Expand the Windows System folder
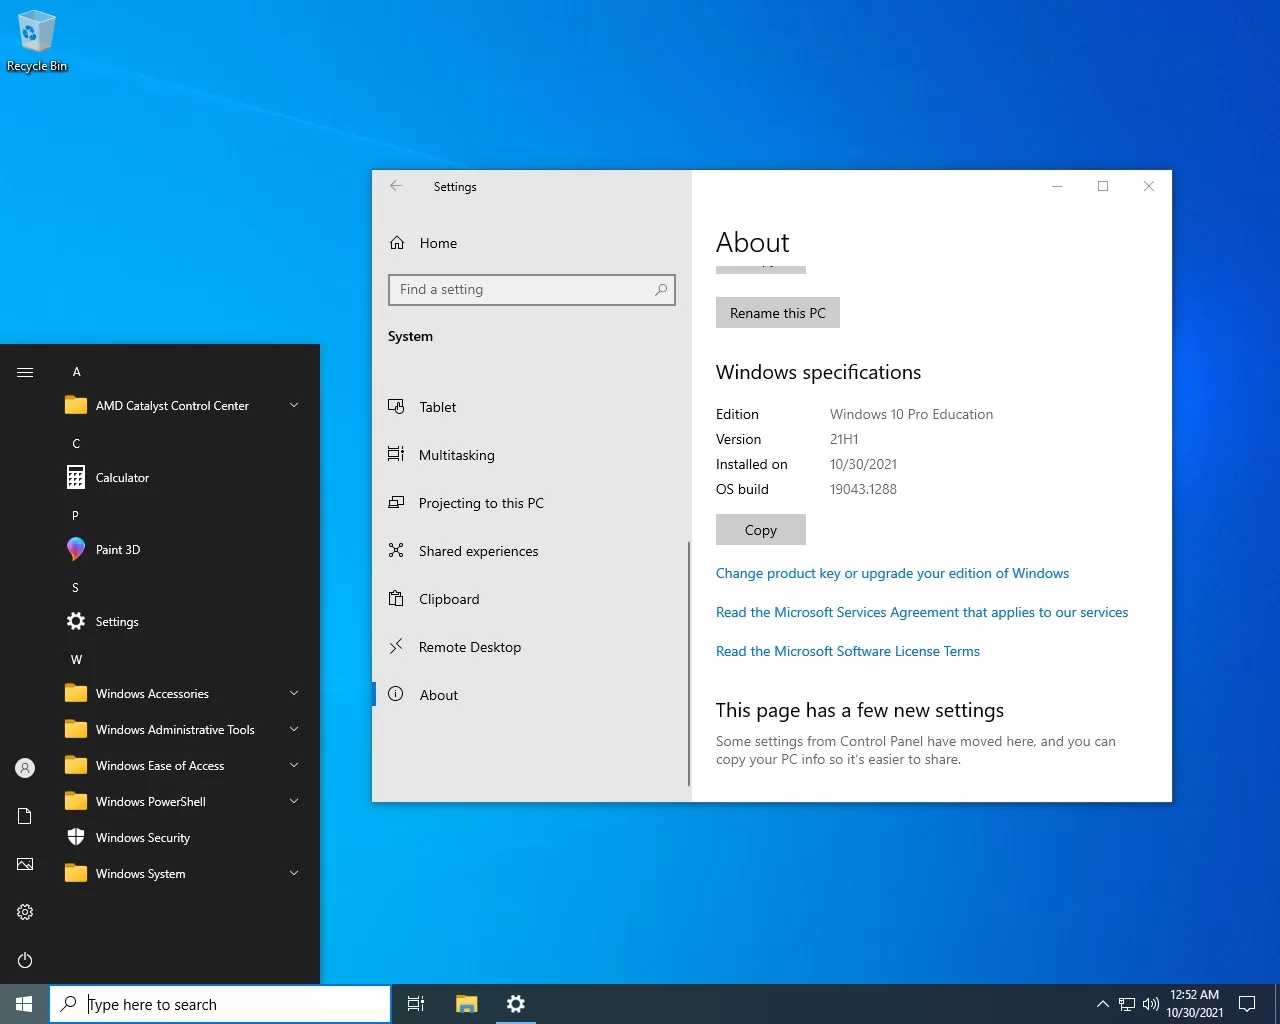Image resolution: width=1280 pixels, height=1024 pixels. tap(140, 874)
